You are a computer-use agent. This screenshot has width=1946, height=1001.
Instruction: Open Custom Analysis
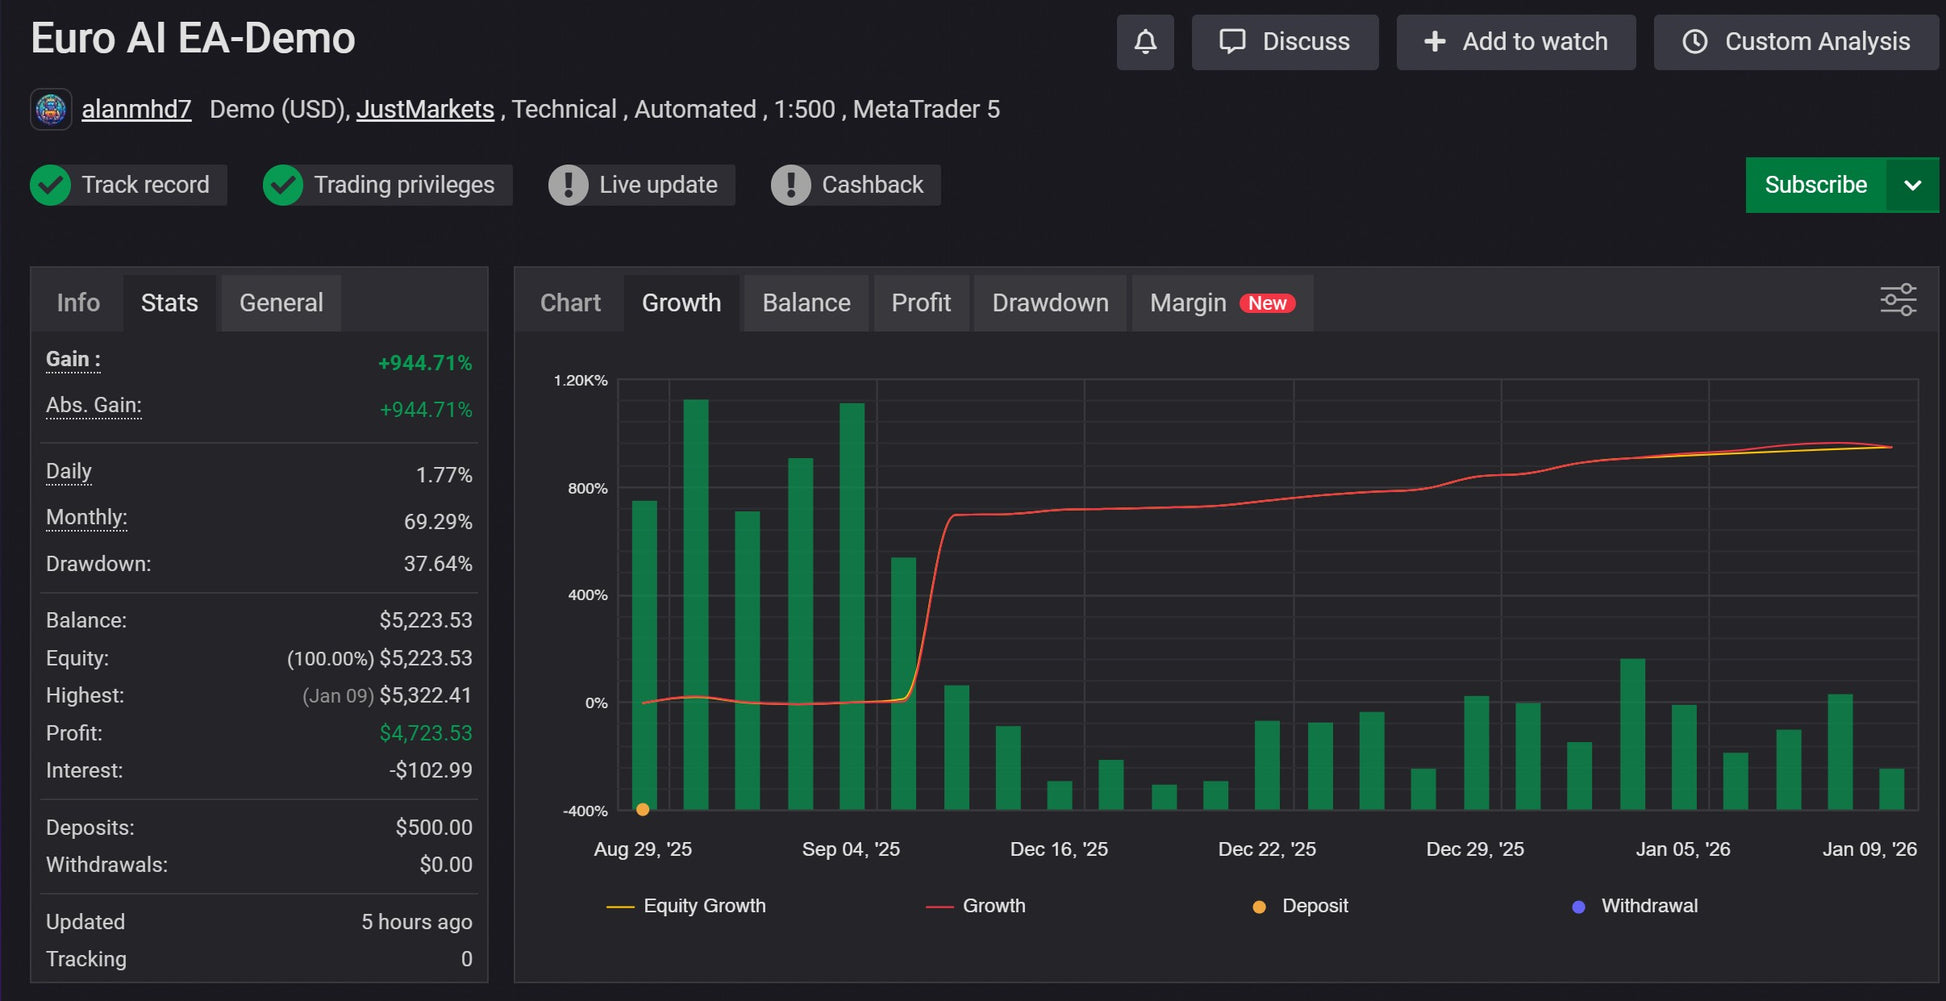[1796, 42]
